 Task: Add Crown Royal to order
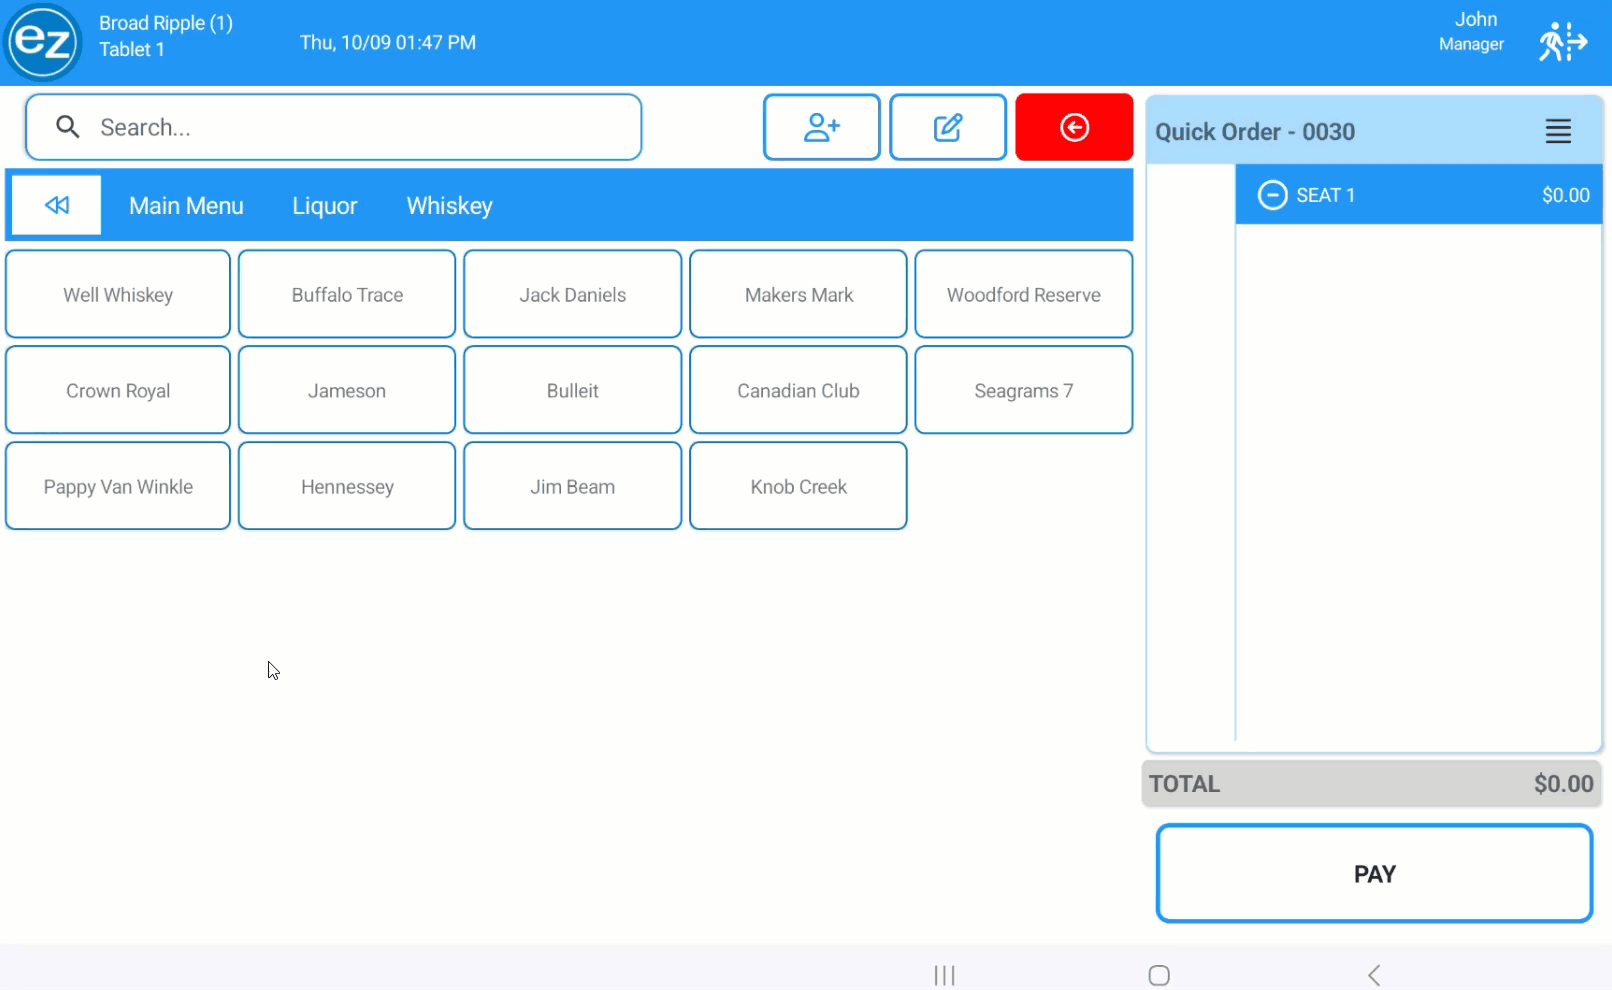(118, 390)
